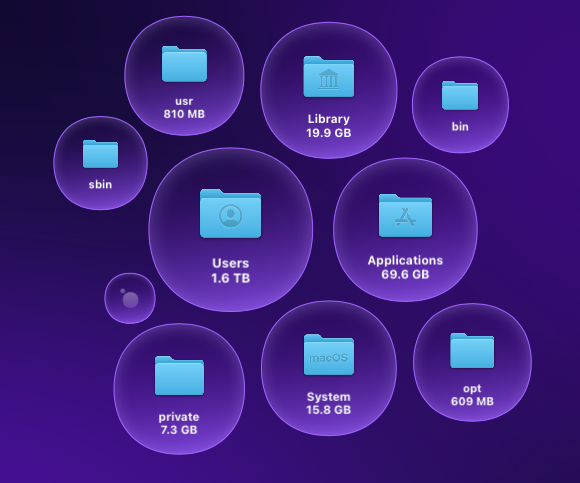Viewport: 580px width, 483px height.
Task: Select the private folder icon
Action: [x=179, y=376]
